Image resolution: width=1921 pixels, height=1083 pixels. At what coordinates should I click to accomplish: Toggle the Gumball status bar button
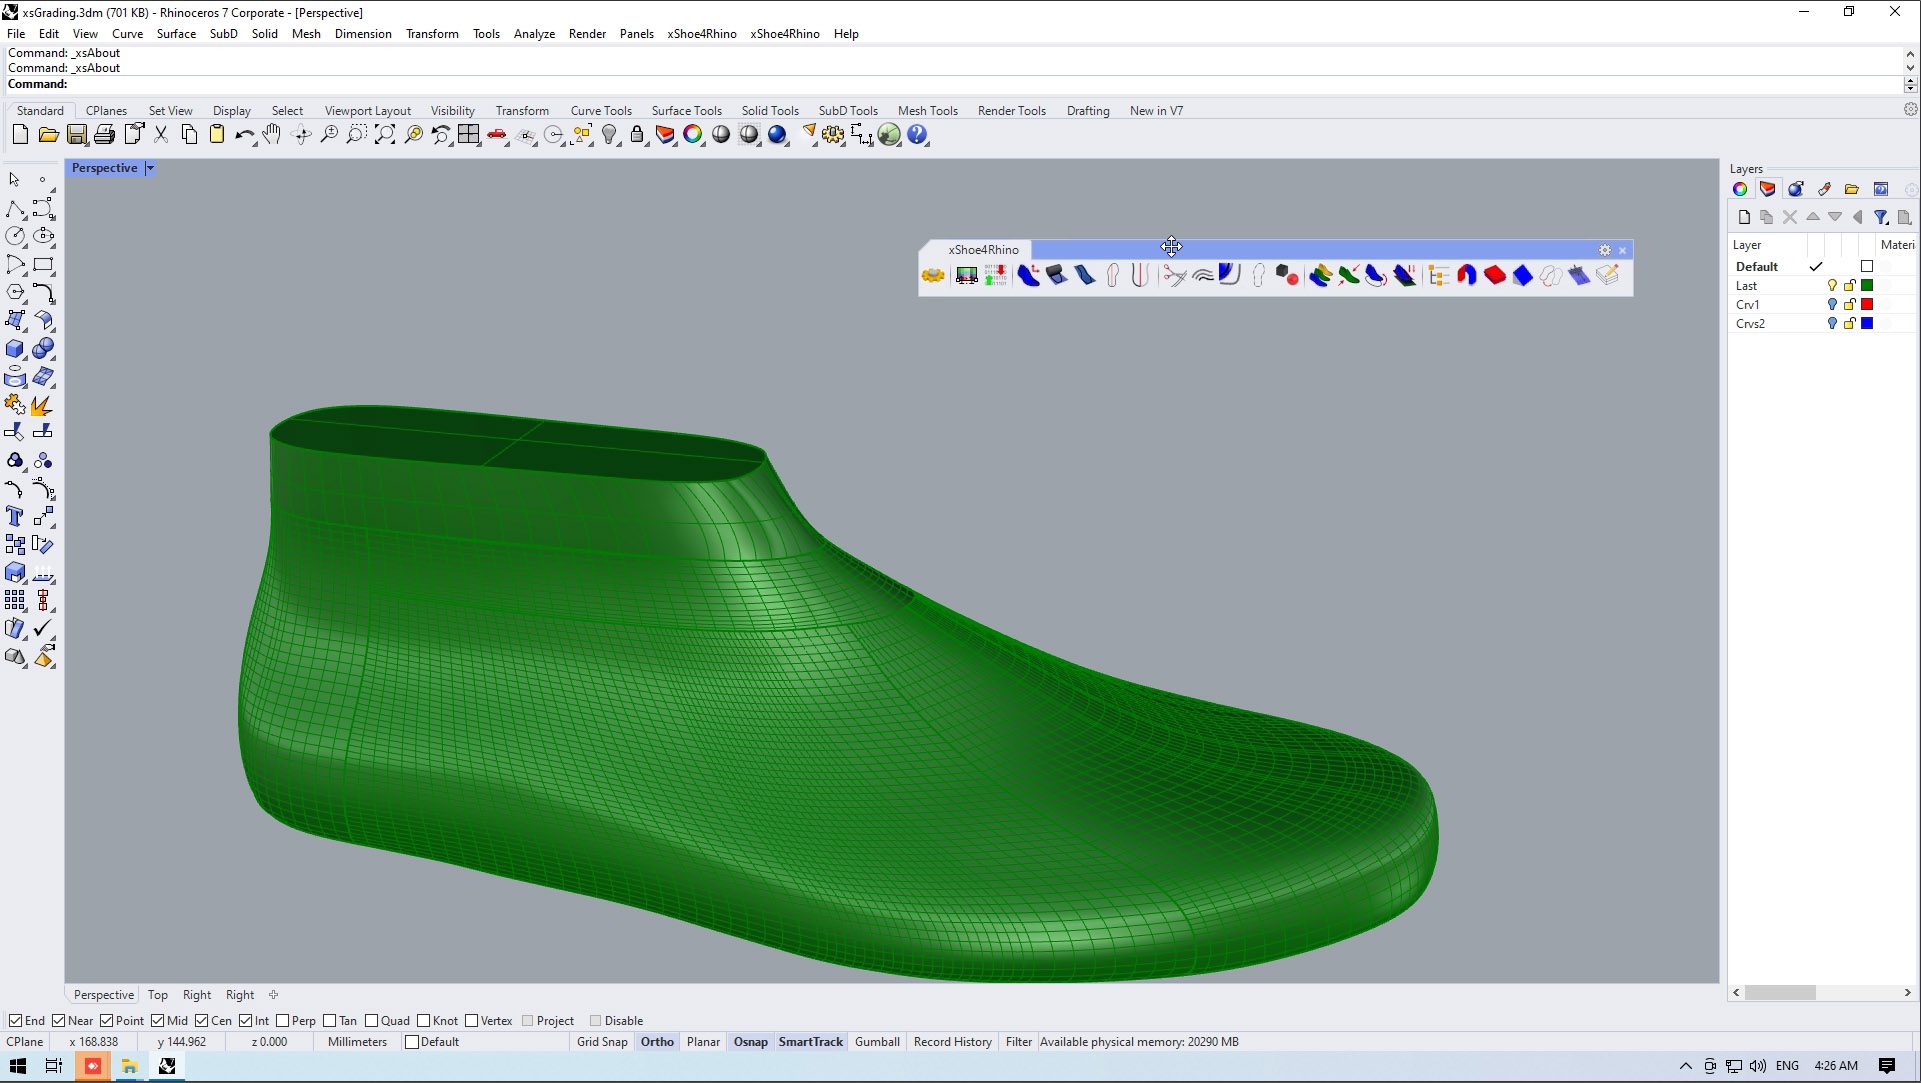pos(877,1042)
